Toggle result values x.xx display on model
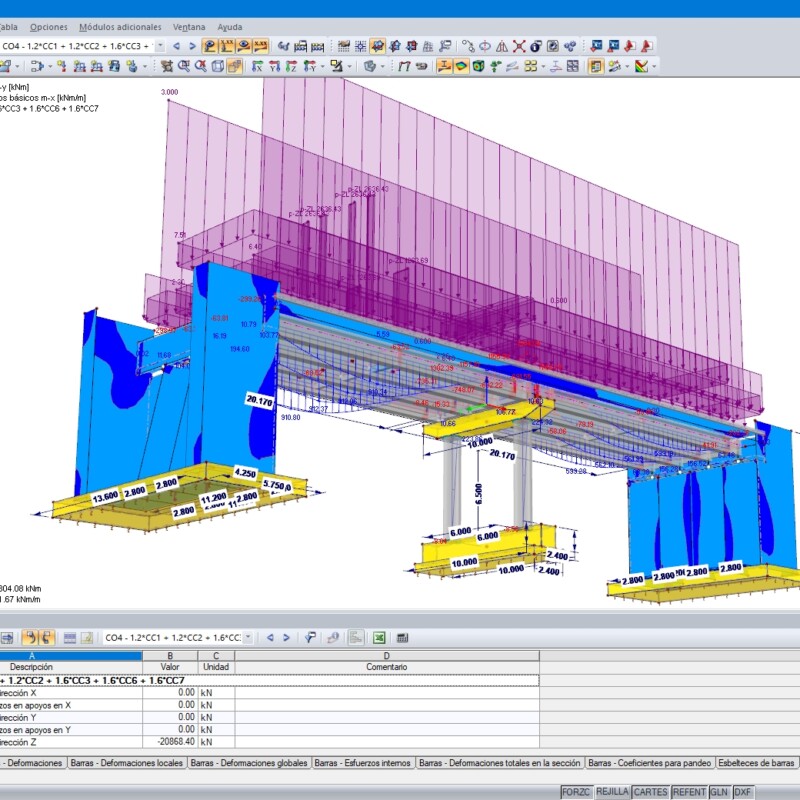The width and height of the screenshot is (800, 800). [227, 46]
